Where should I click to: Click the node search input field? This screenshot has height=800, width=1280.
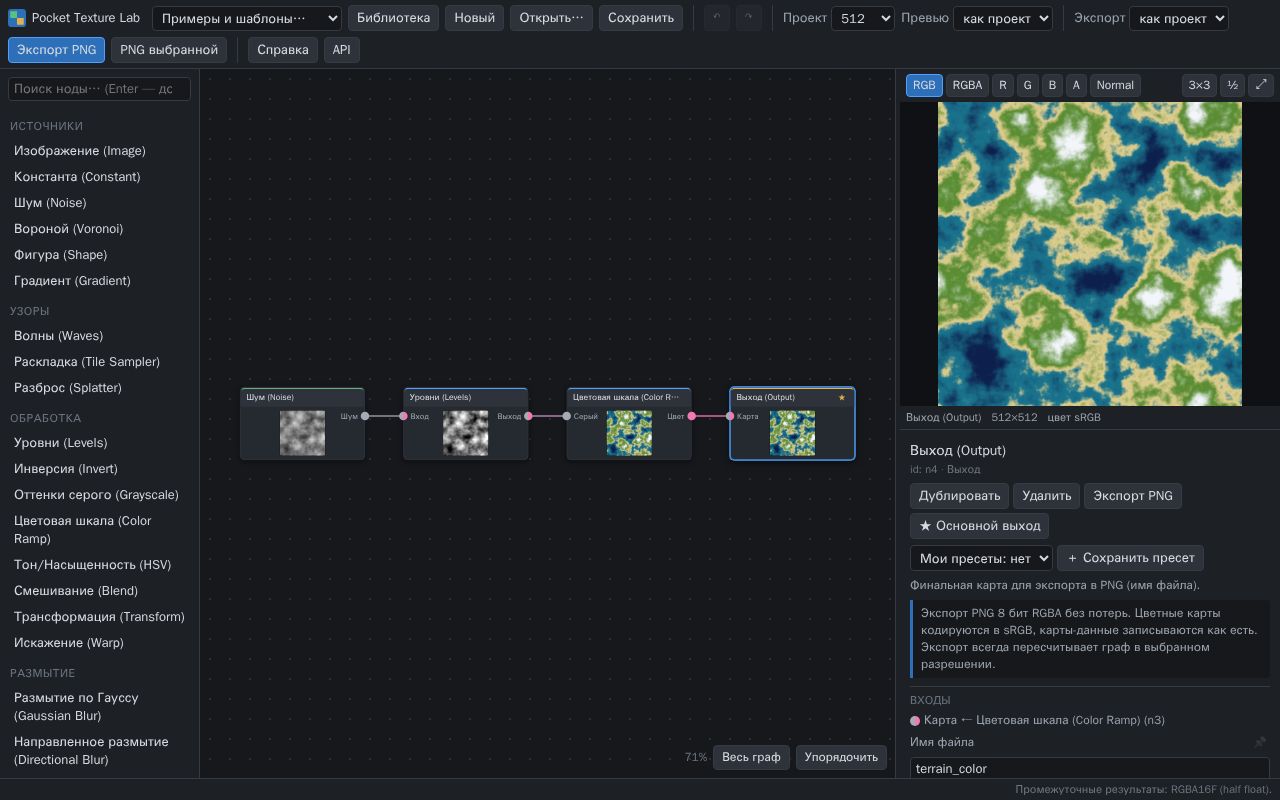click(x=99, y=89)
